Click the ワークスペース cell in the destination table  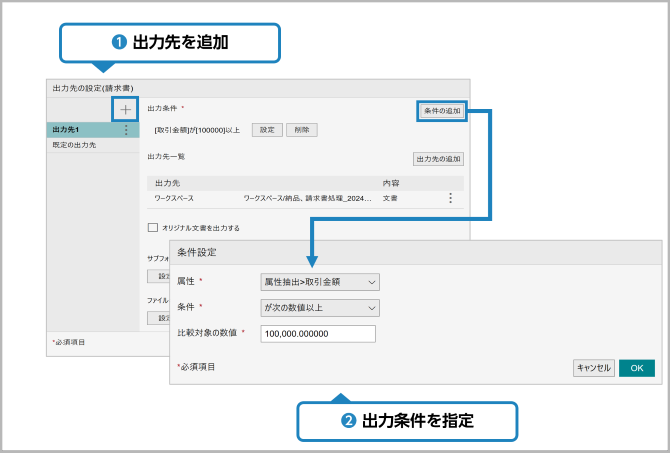click(x=174, y=198)
